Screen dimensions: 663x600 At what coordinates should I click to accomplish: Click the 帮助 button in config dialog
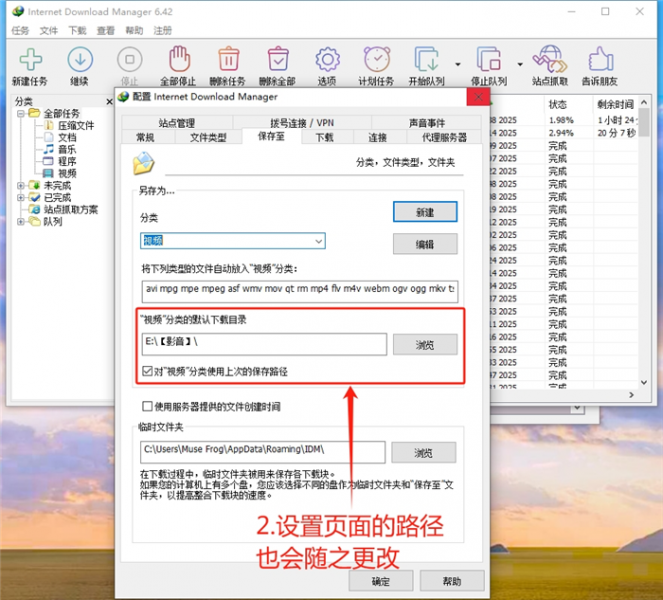point(452,581)
